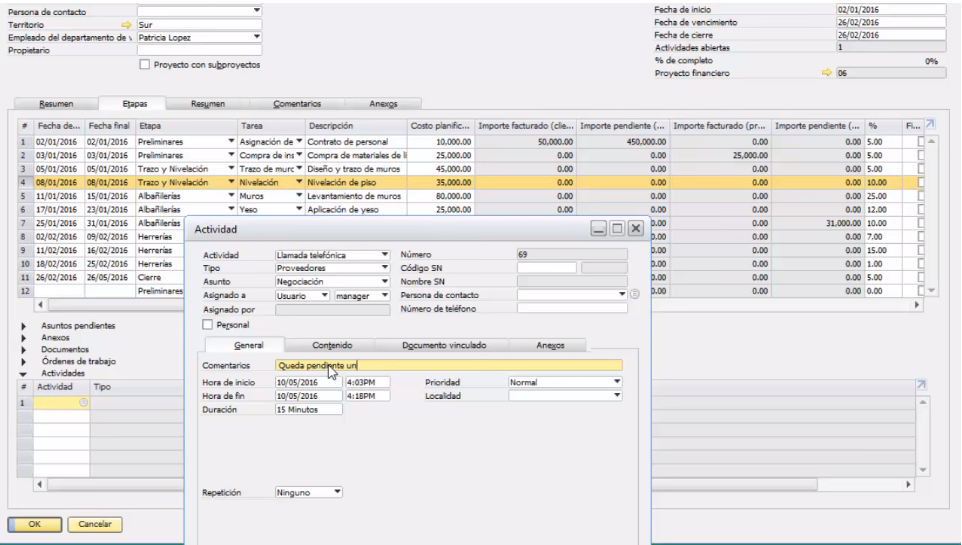Image resolution: width=962 pixels, height=545 pixels.
Task: Click the Cancelar button
Action: 95,524
